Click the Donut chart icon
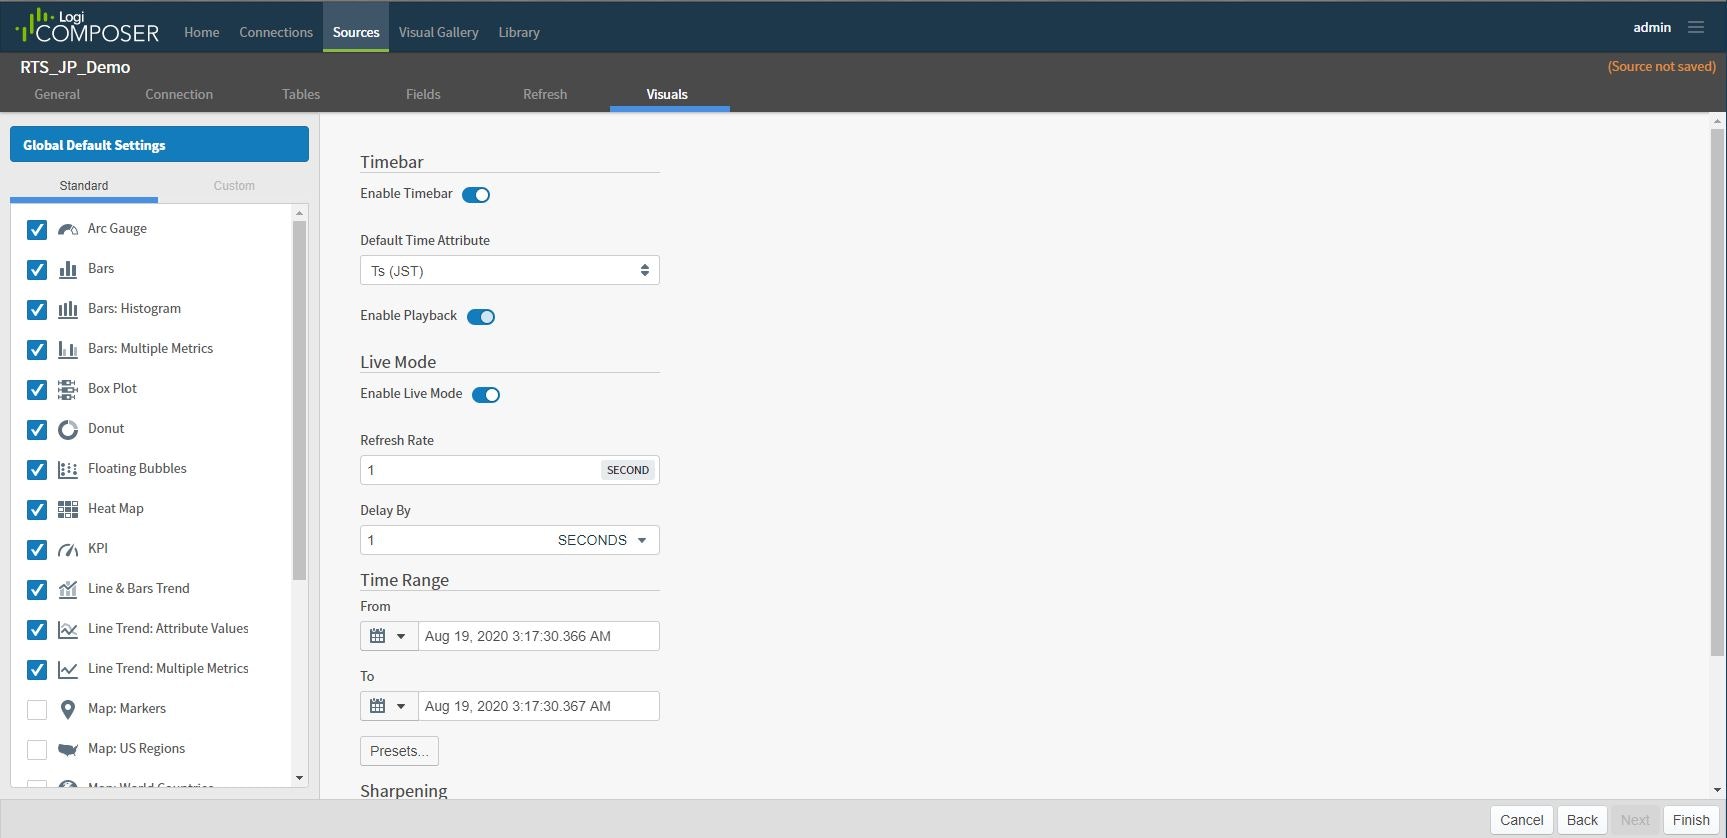Image resolution: width=1727 pixels, height=838 pixels. pos(68,429)
